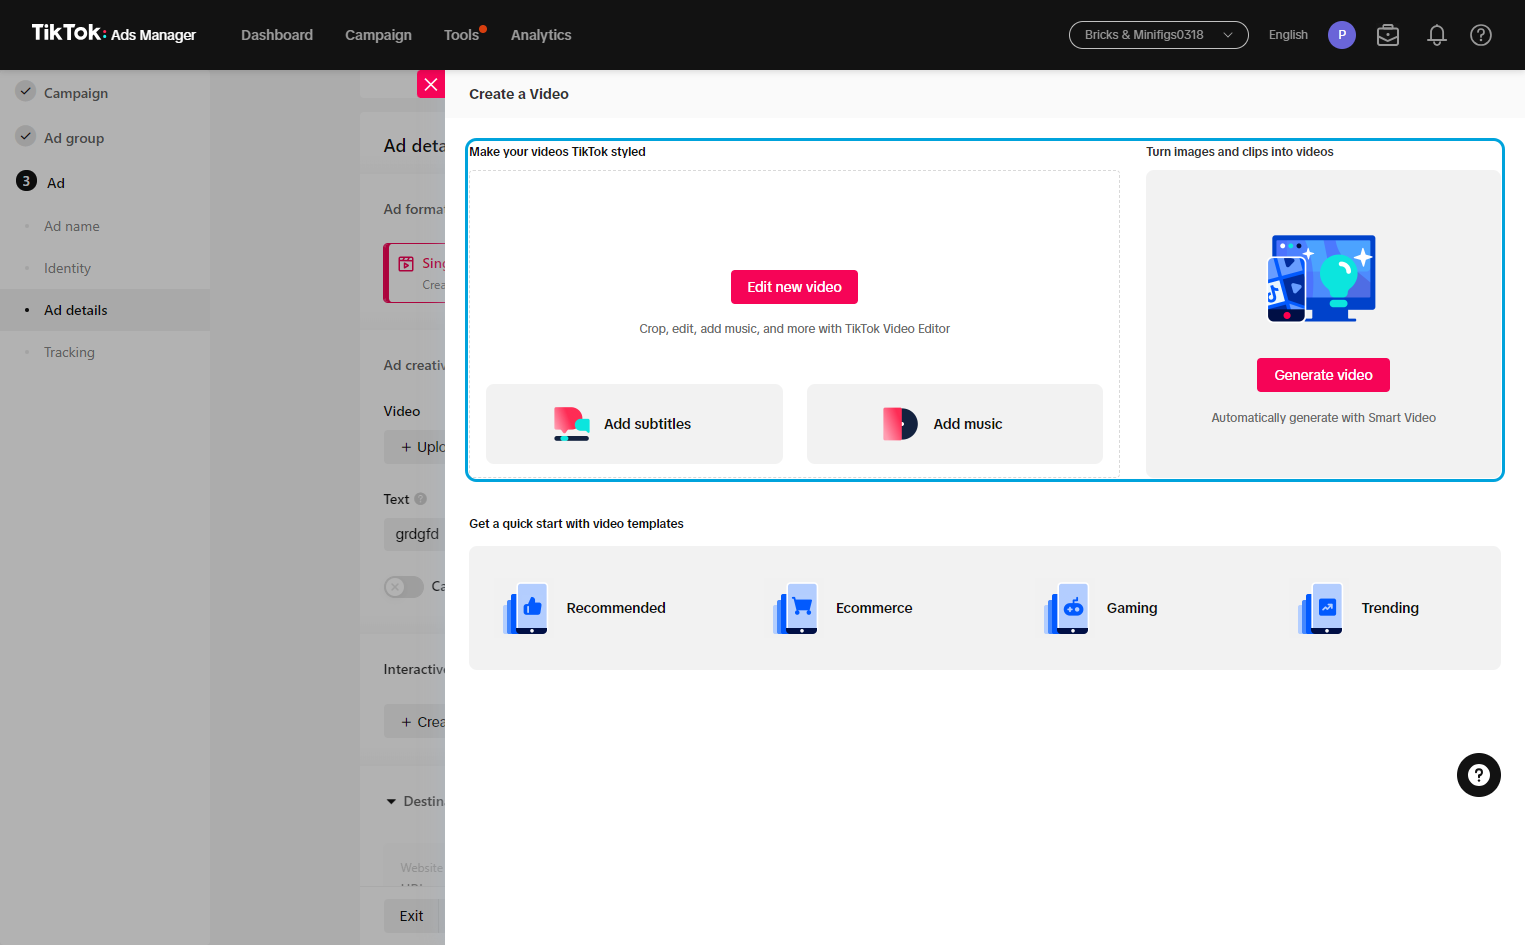Viewport: 1525px width, 945px height.
Task: Click the TikTok Ads Manager logo
Action: click(113, 33)
